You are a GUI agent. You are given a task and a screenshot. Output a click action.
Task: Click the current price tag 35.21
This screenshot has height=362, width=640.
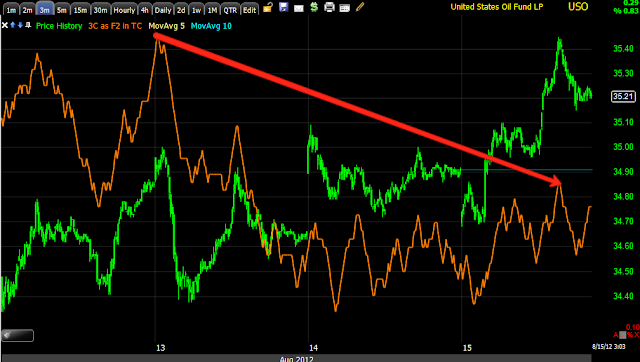(623, 97)
